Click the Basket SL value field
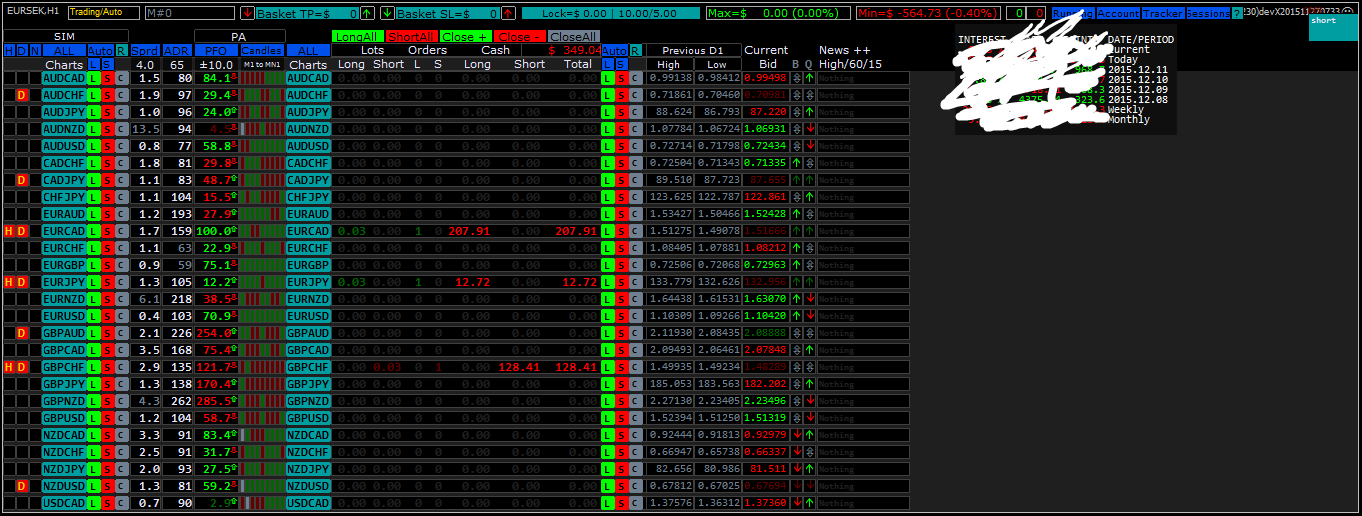The width and height of the screenshot is (1362, 516). (448, 13)
